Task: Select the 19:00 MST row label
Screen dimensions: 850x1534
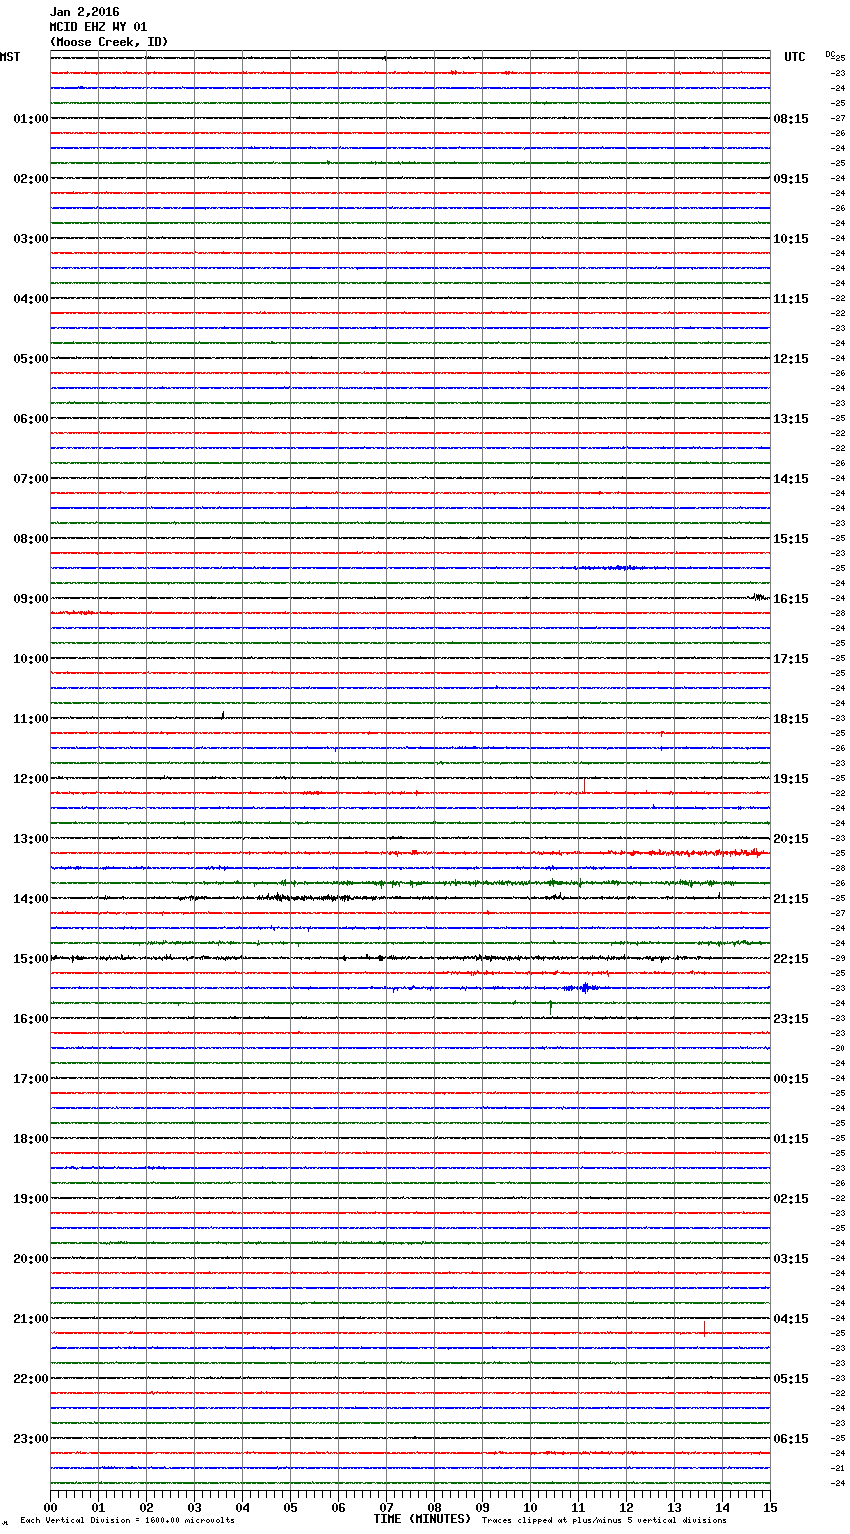Action: pyautogui.click(x=31, y=1199)
